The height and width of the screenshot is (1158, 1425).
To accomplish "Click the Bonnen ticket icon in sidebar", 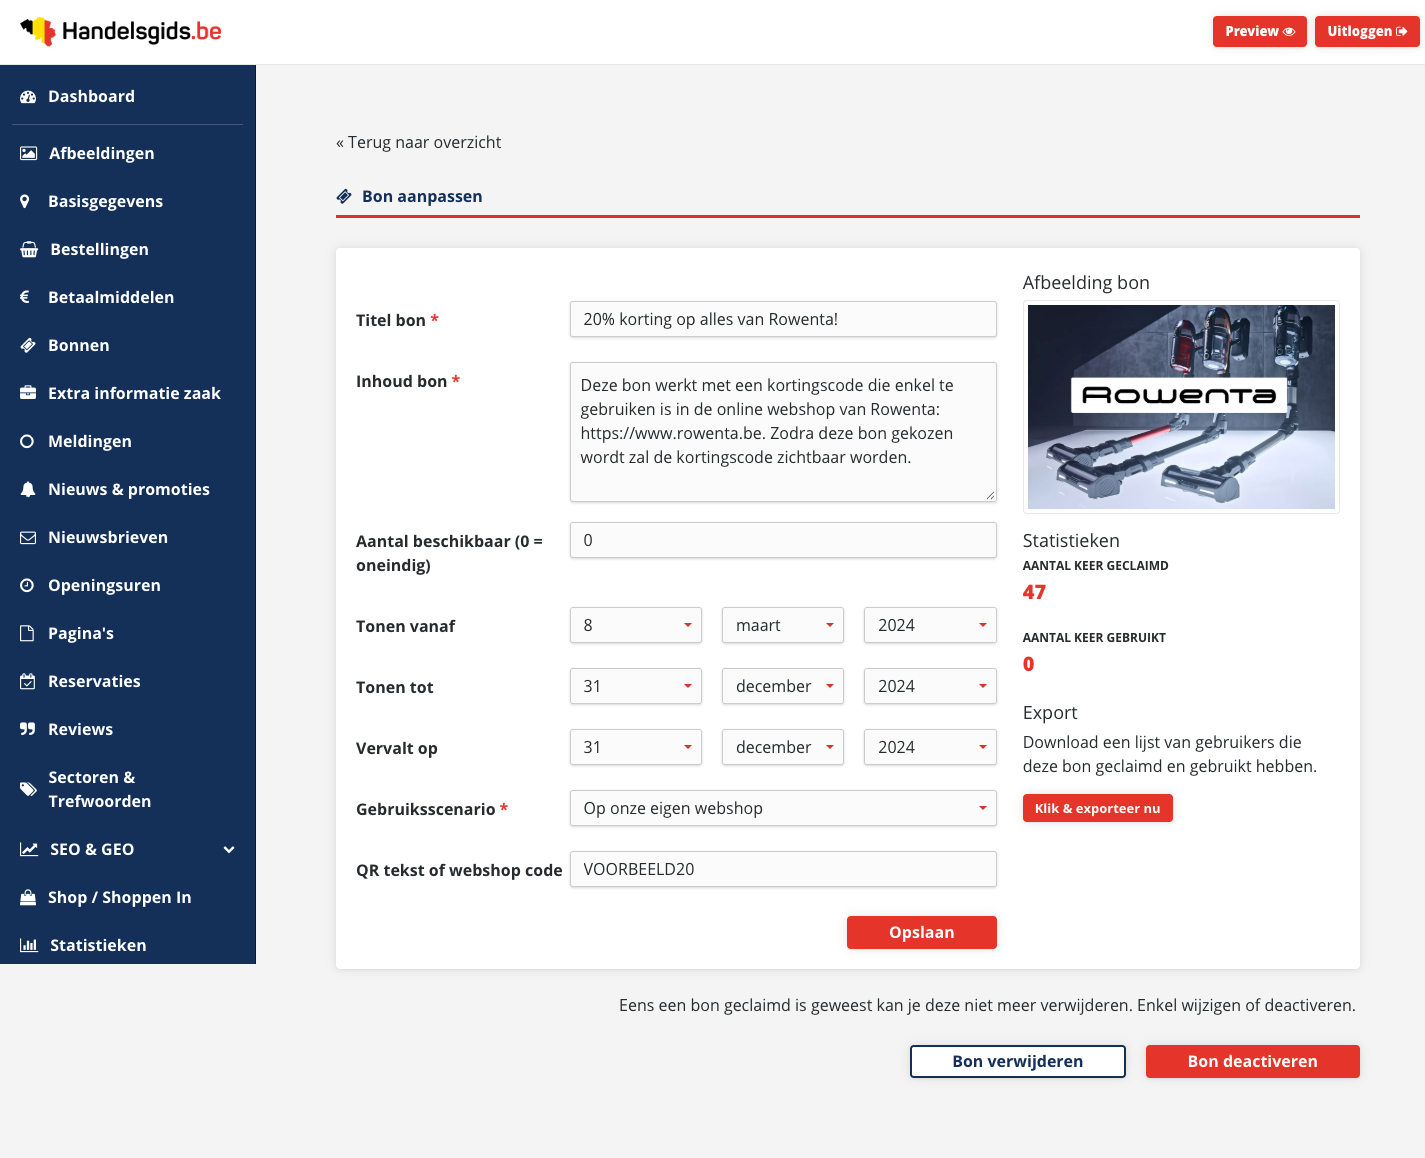I will [x=28, y=345].
